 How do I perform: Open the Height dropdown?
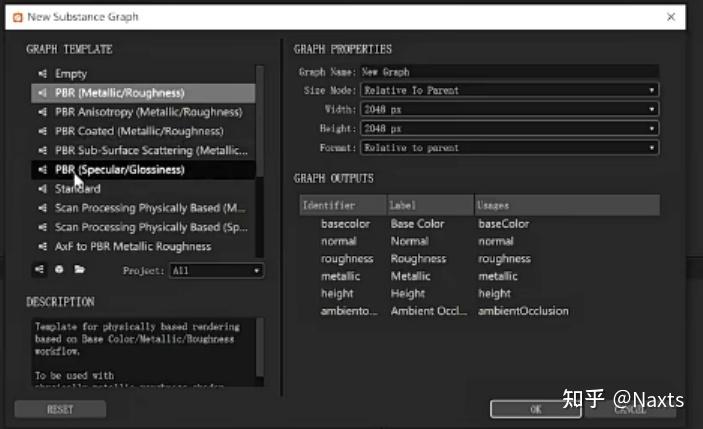pos(510,129)
